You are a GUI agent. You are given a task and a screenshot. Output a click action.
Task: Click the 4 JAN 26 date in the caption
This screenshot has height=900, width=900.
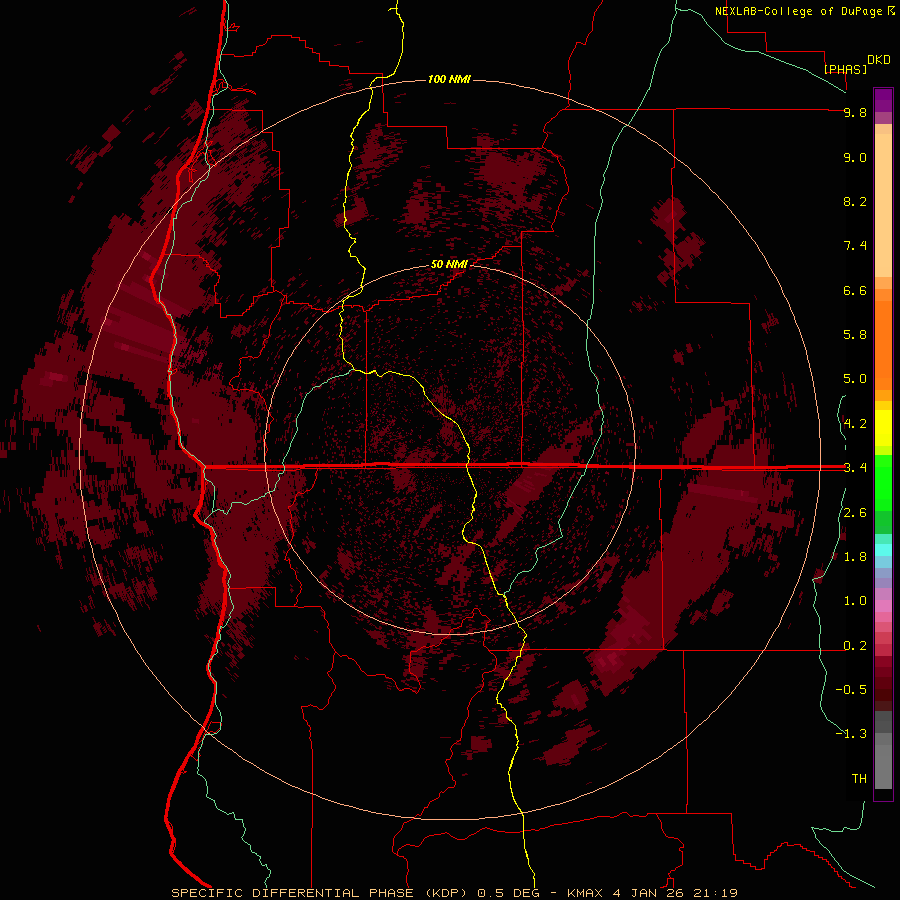(651, 893)
